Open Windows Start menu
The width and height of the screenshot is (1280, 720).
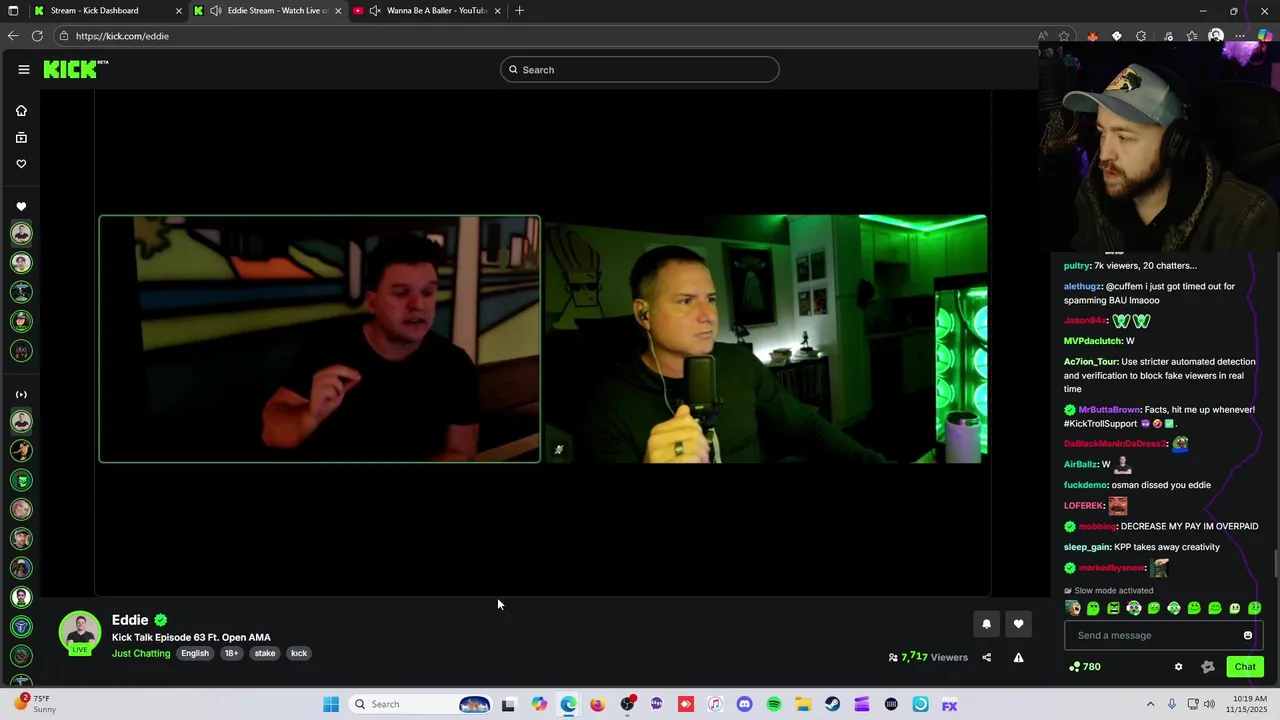331,704
